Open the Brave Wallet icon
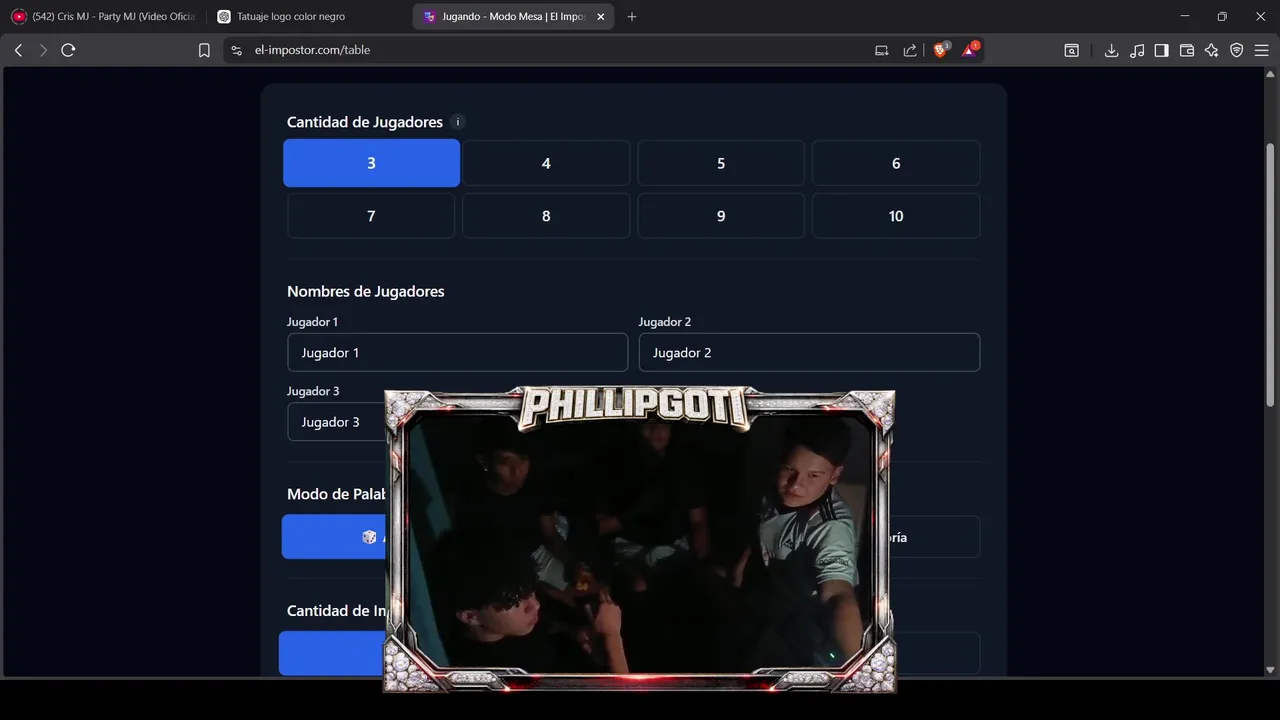This screenshot has width=1280, height=720. click(1187, 50)
